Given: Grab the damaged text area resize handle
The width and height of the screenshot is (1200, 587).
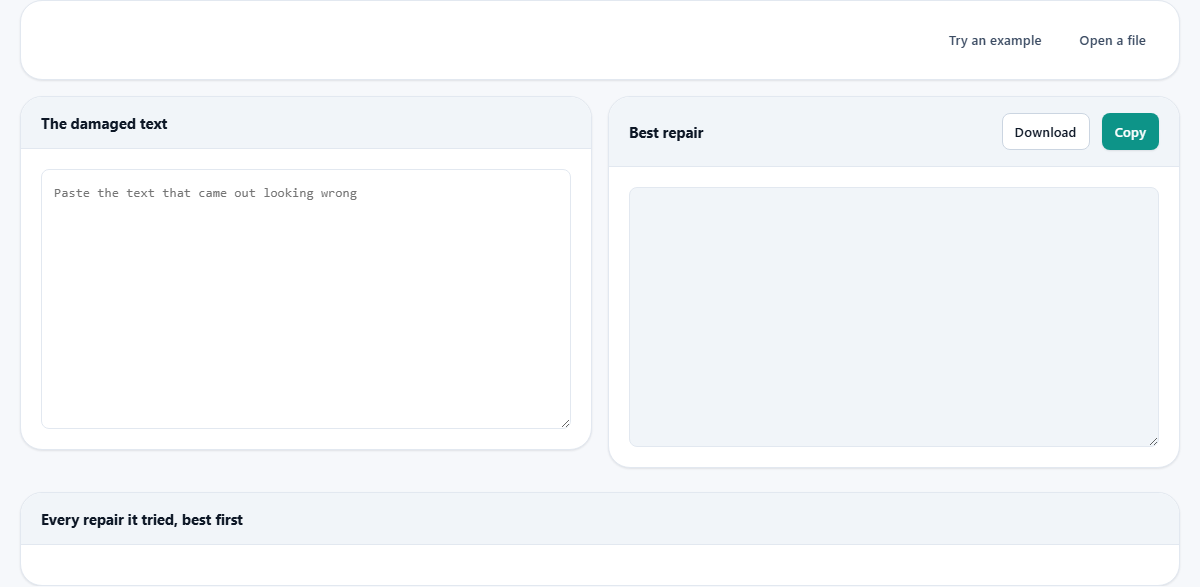Looking at the screenshot, I should (x=565, y=423).
